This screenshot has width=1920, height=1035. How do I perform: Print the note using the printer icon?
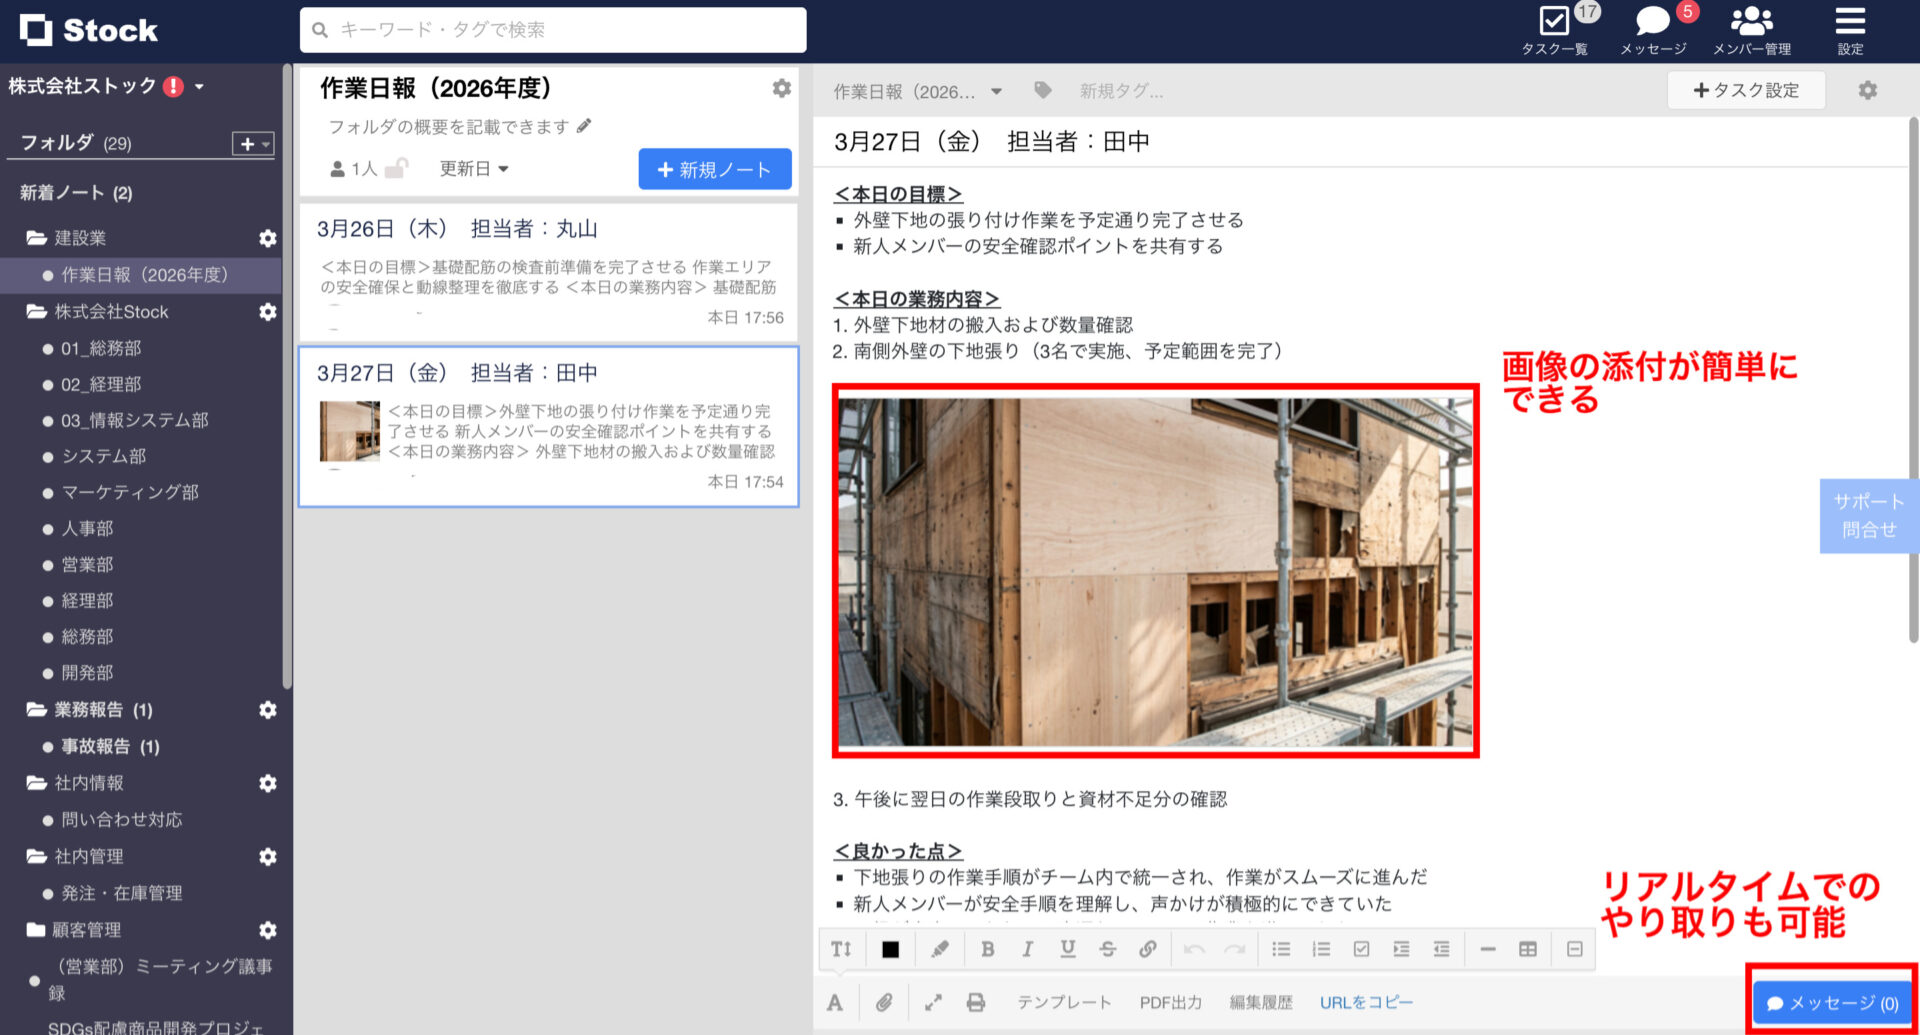(977, 1002)
